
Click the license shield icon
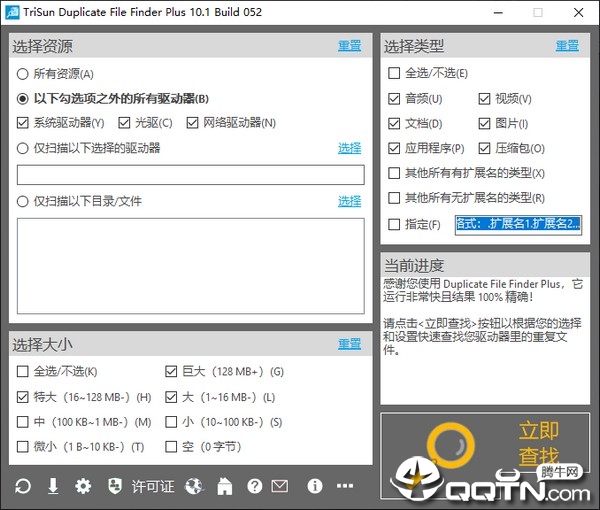click(x=115, y=486)
